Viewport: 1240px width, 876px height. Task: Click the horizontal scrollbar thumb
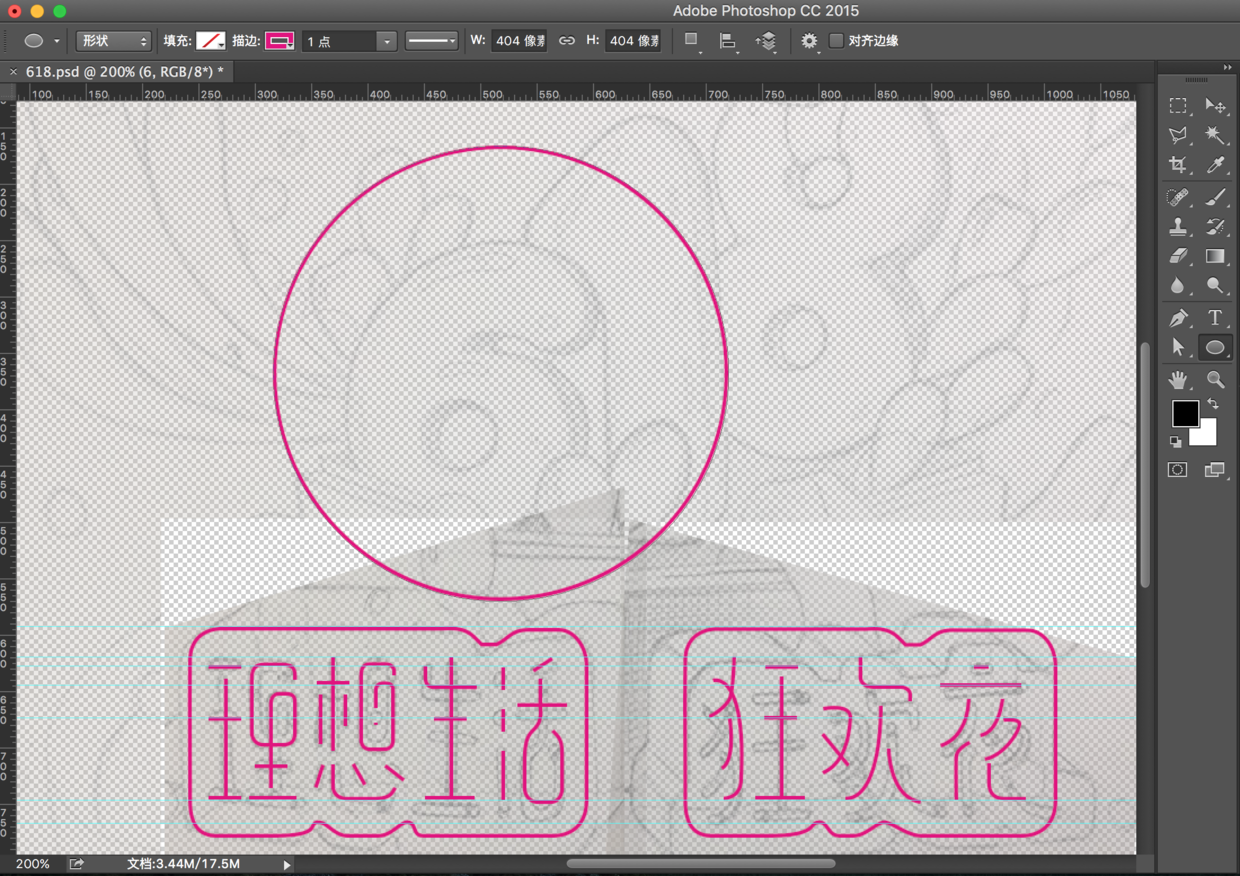coord(701,864)
